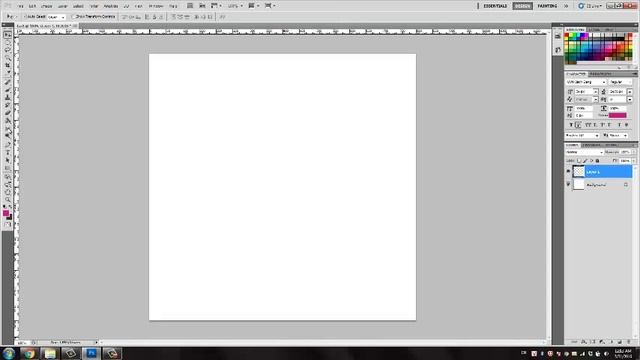This screenshot has height=360, width=640.
Task: Switch to the ESSENTIALS workspace
Action: click(x=495, y=6)
